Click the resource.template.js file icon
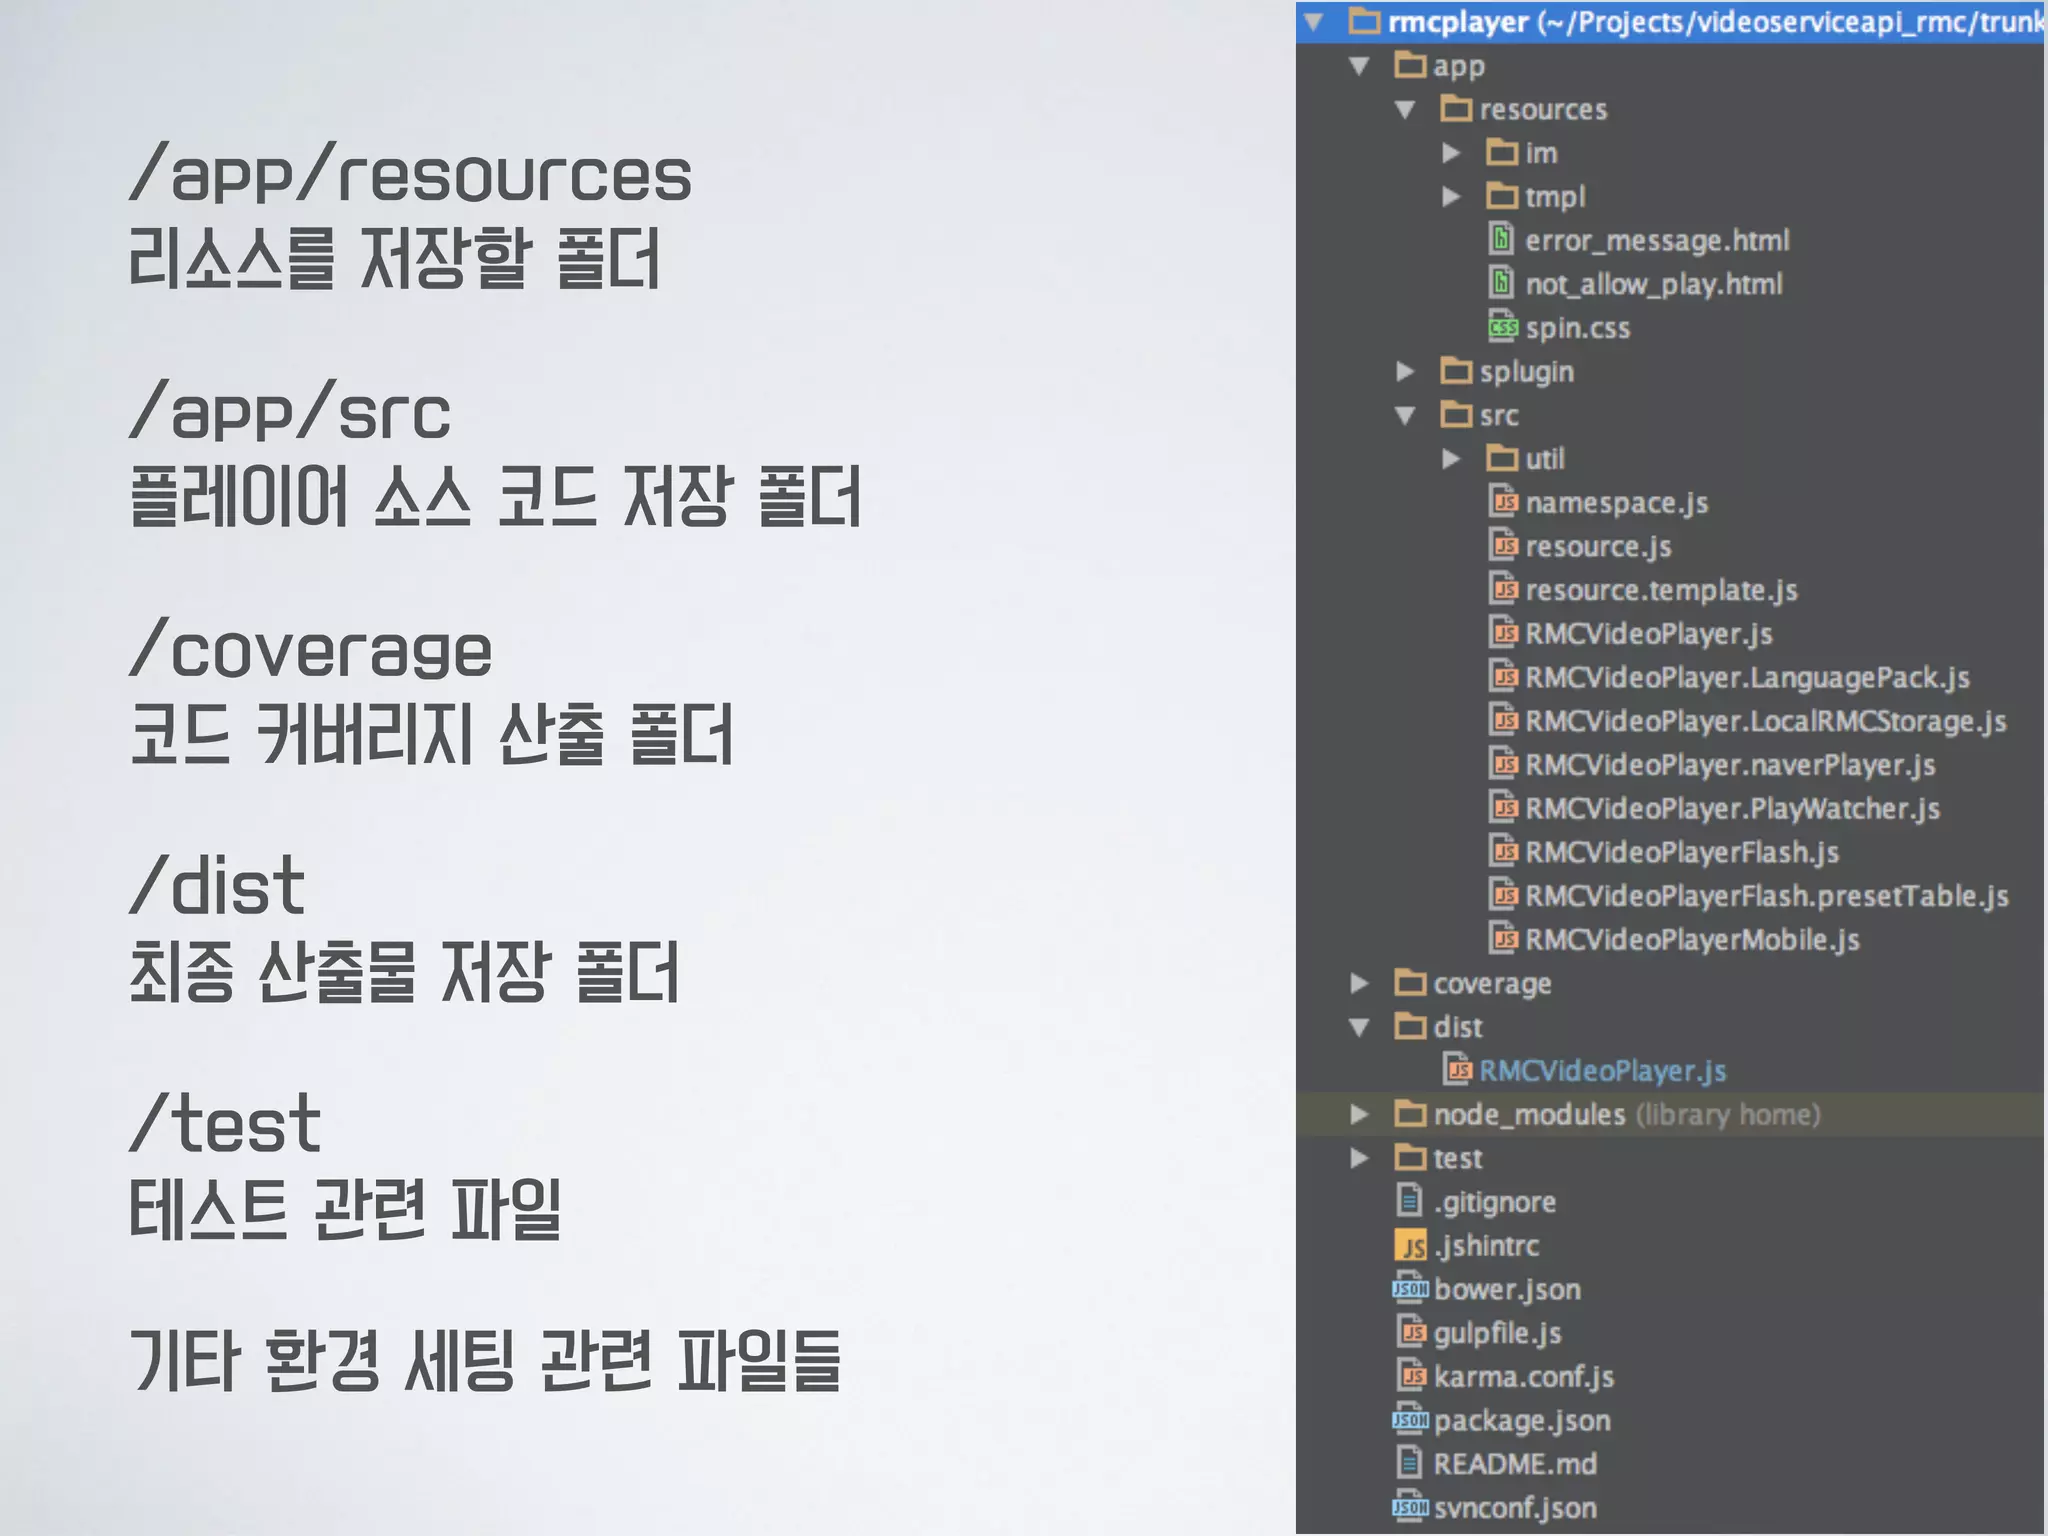The height and width of the screenshot is (1536, 2048). tap(1504, 589)
